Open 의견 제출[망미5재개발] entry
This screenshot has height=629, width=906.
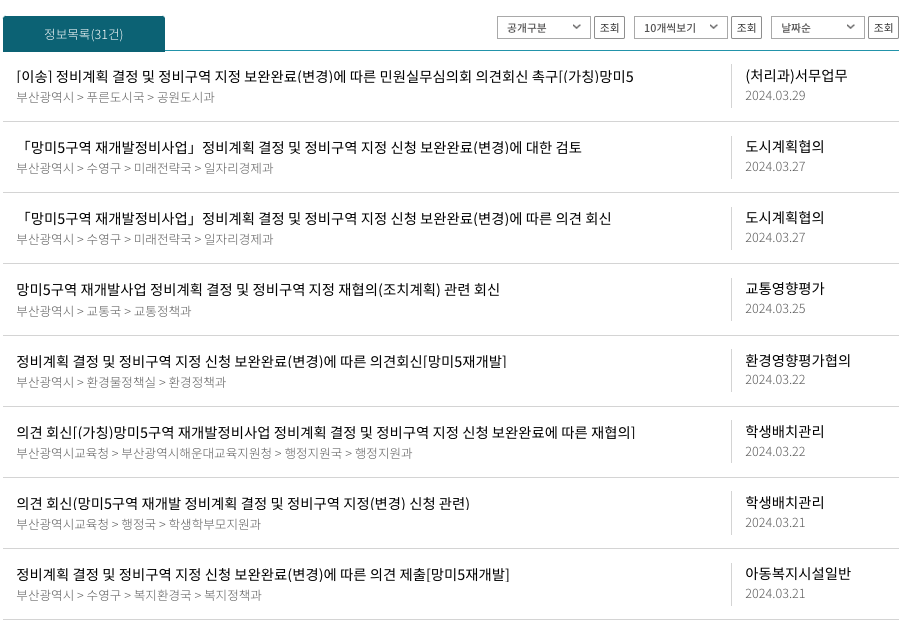tap(263, 575)
